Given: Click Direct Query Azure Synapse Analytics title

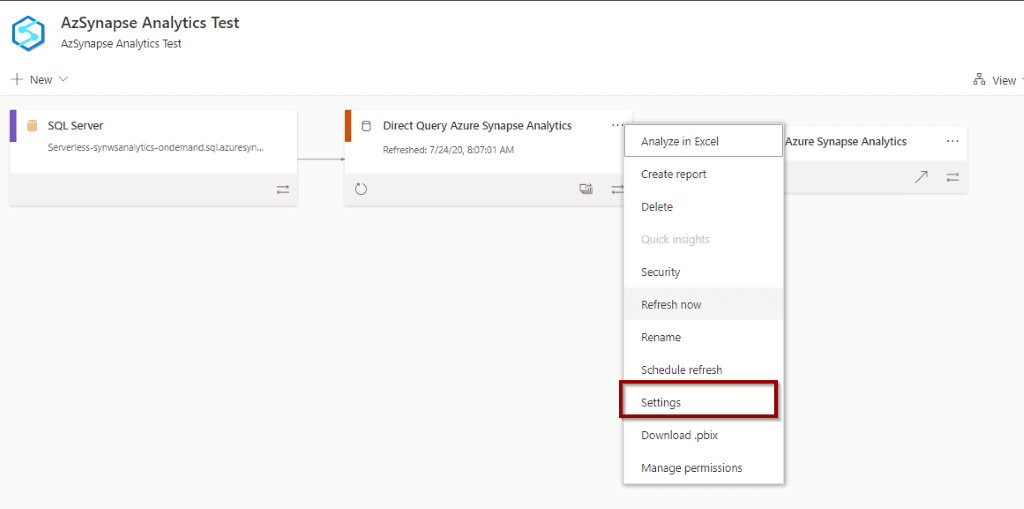Looking at the screenshot, I should 477,125.
